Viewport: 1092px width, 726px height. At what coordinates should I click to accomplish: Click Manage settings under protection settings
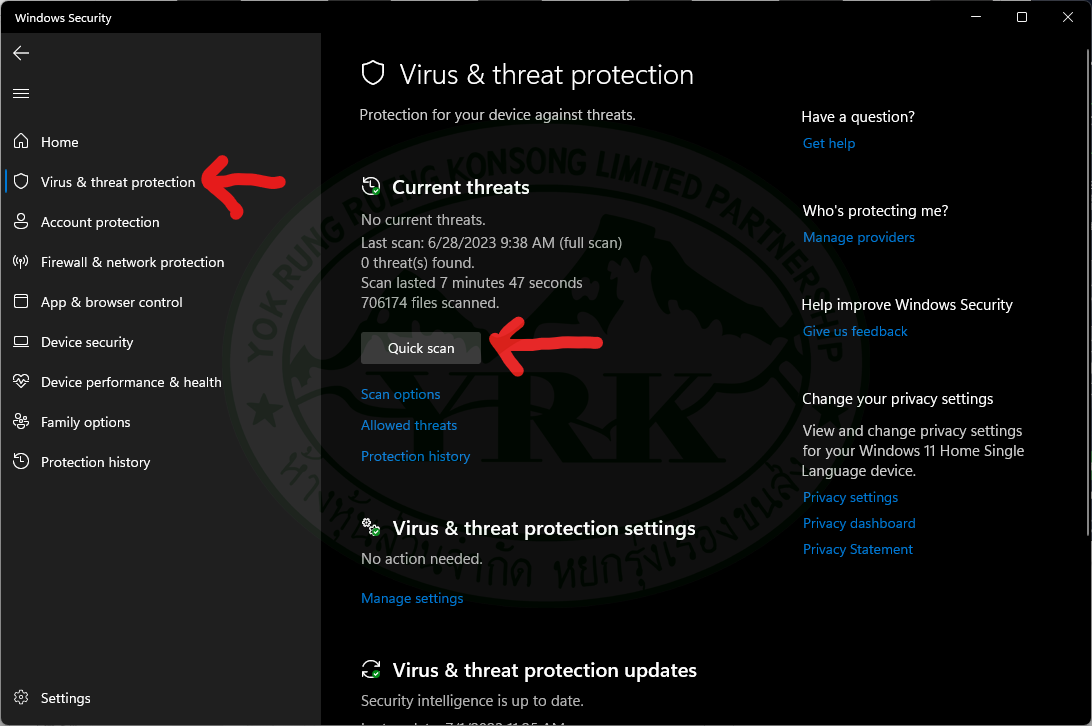pos(412,598)
